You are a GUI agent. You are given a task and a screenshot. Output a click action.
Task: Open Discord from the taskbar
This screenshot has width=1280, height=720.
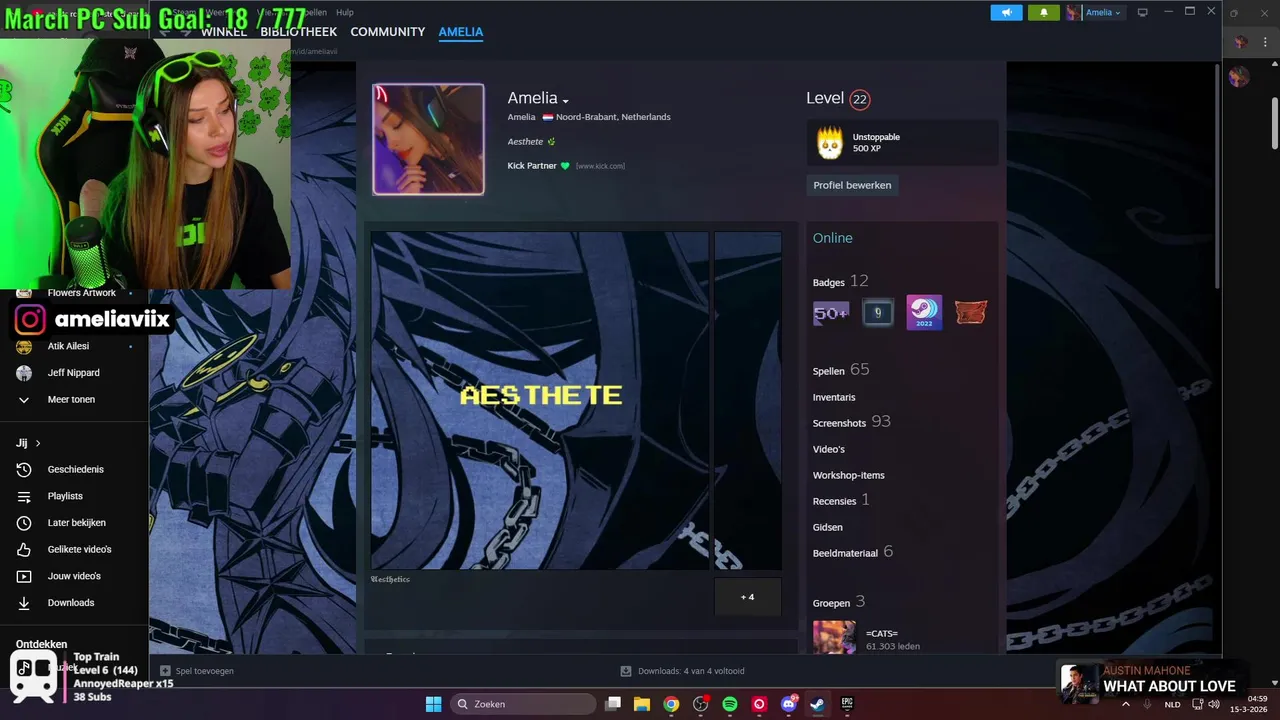[788, 704]
